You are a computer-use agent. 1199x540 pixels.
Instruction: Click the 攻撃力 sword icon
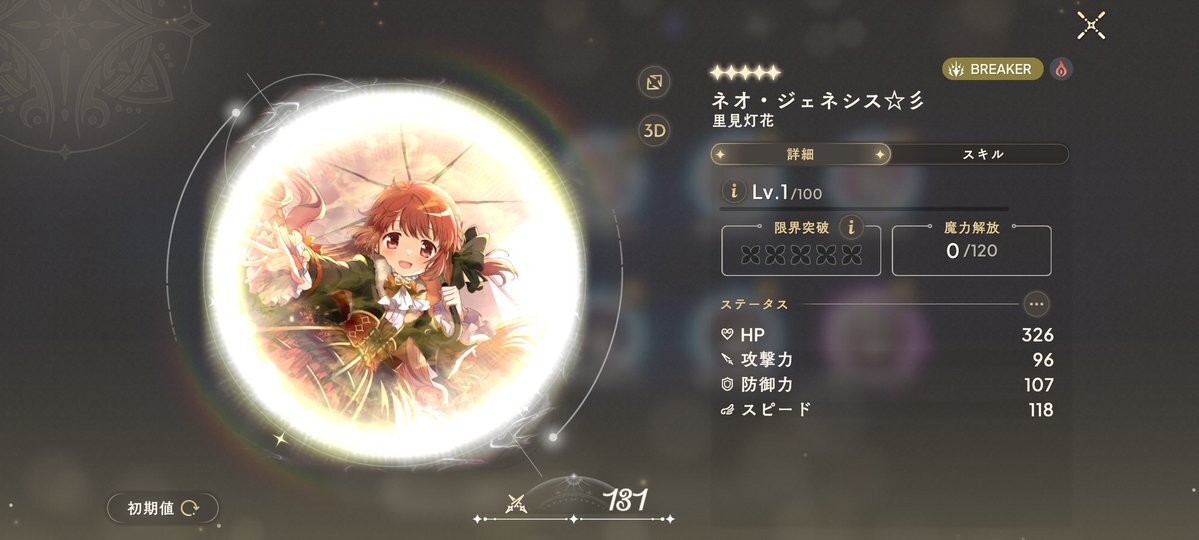pos(727,359)
